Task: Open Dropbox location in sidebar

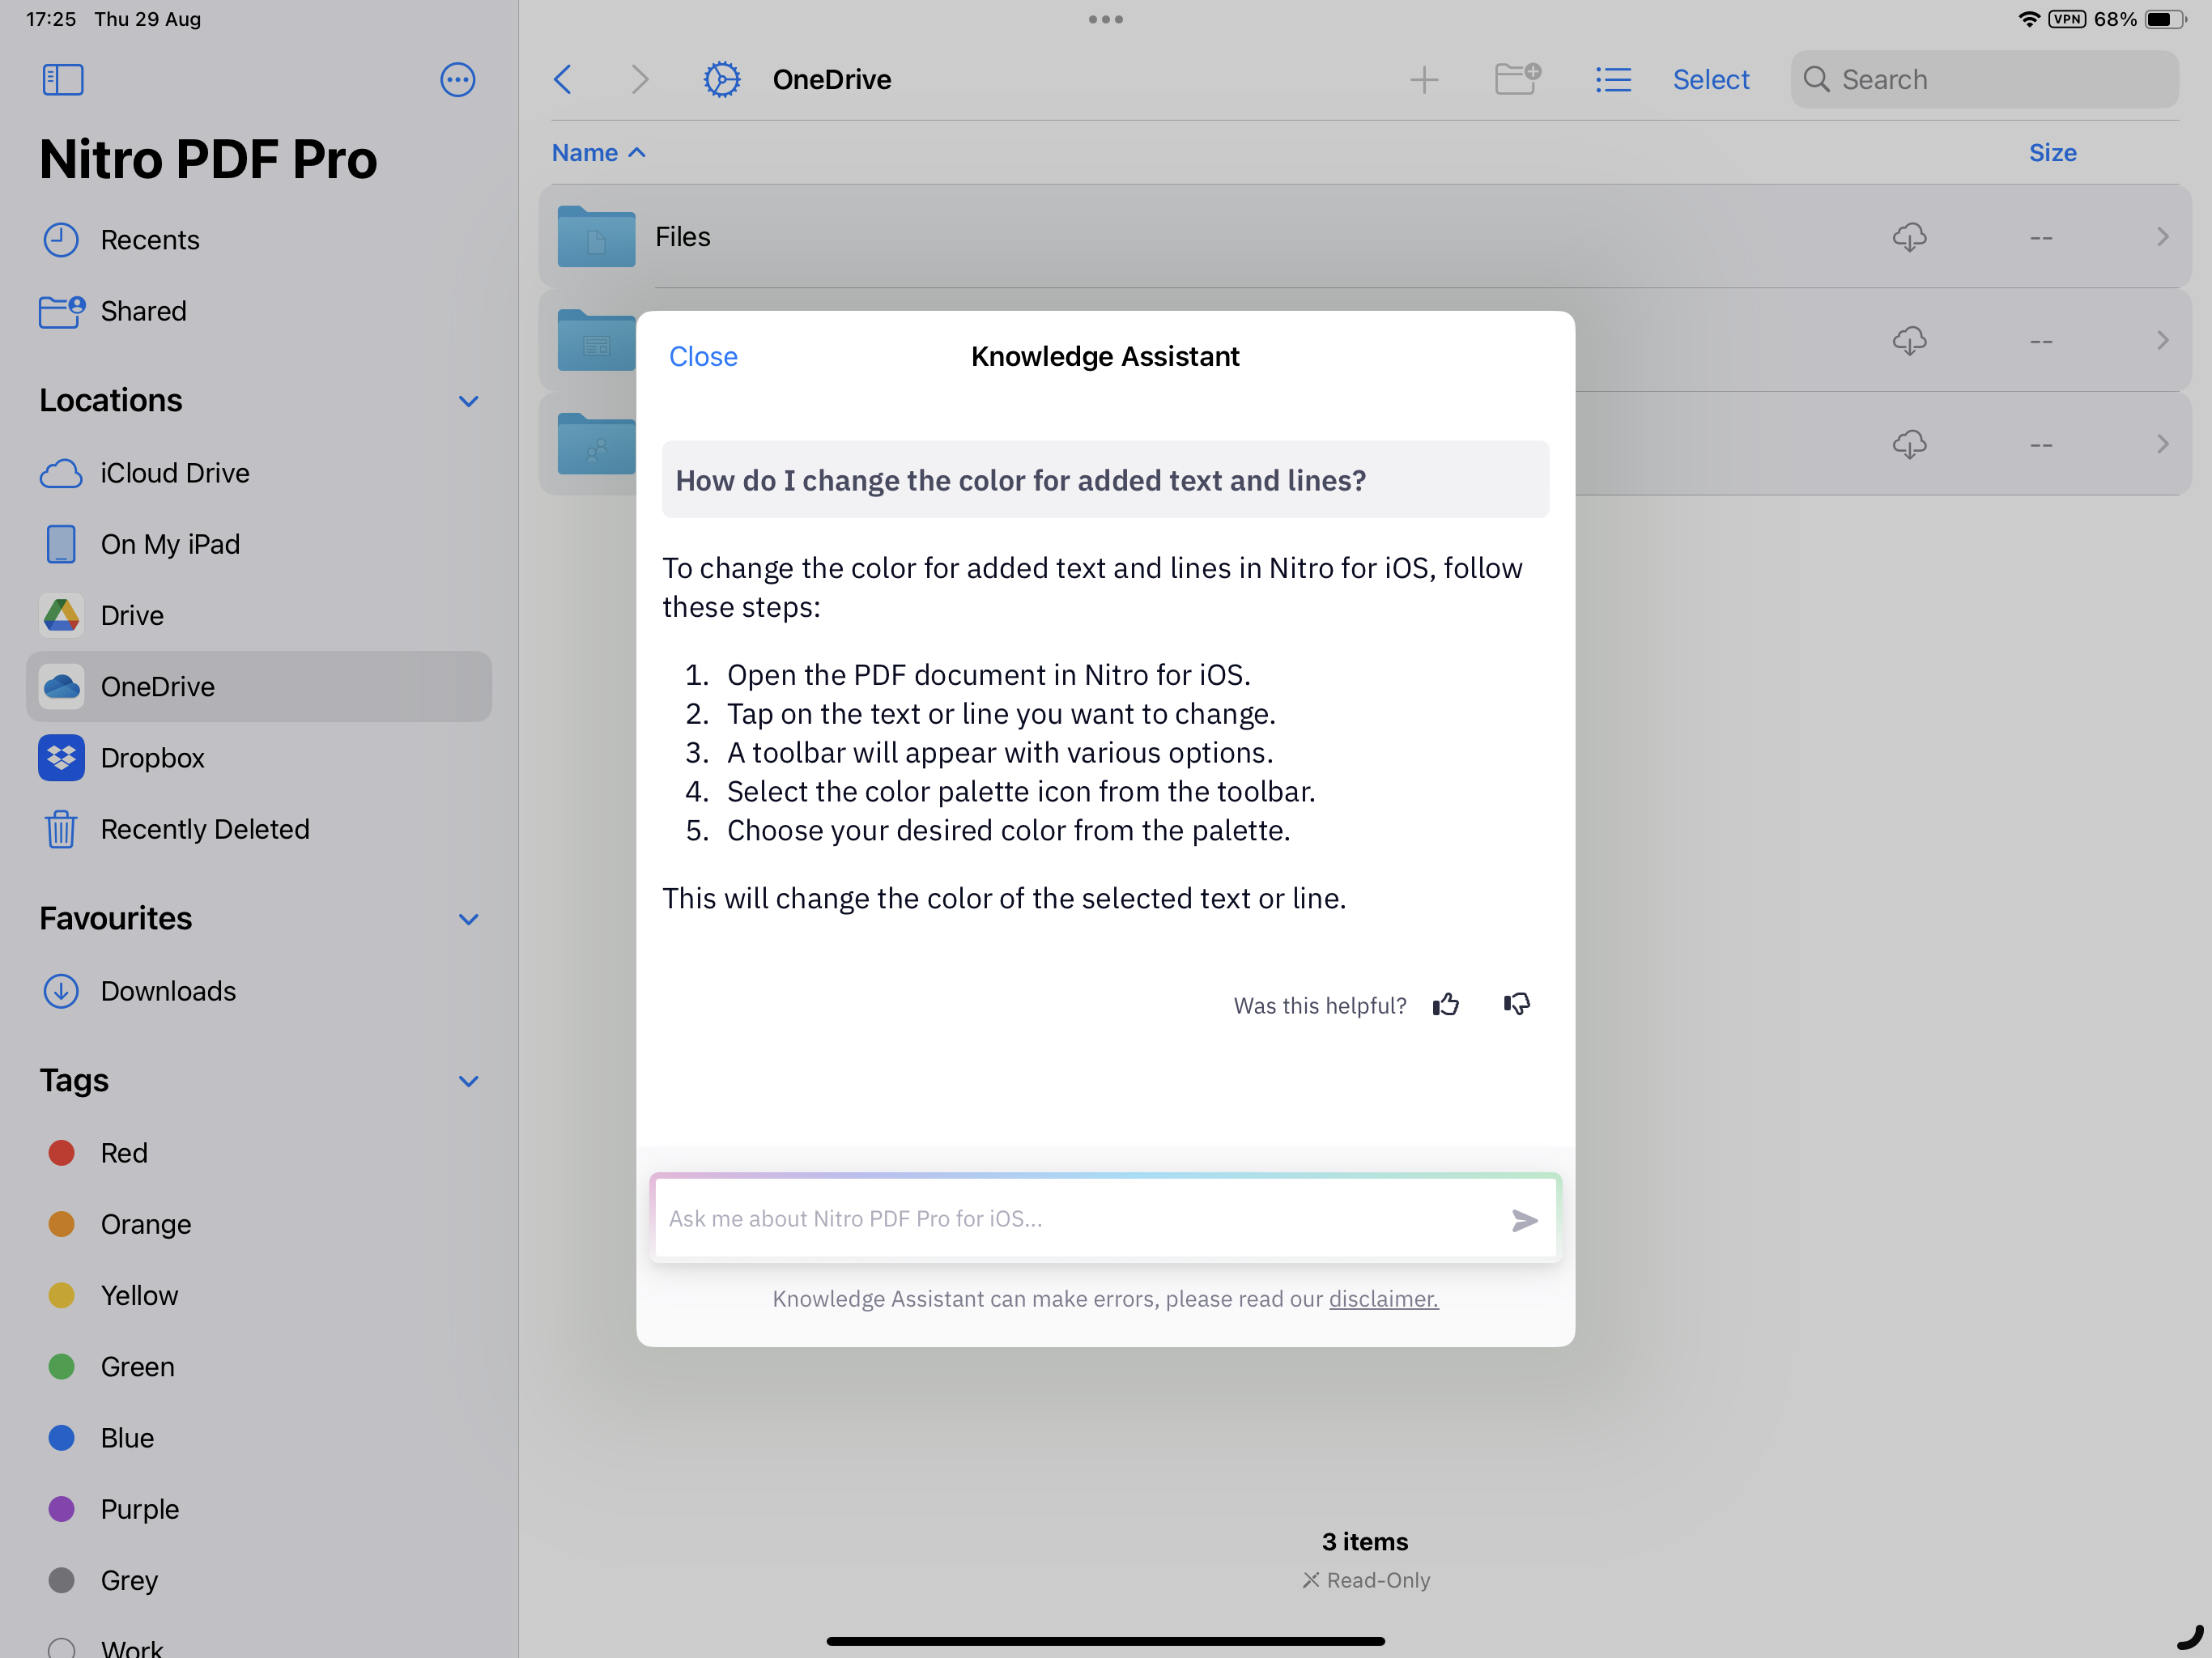Action: tap(152, 758)
